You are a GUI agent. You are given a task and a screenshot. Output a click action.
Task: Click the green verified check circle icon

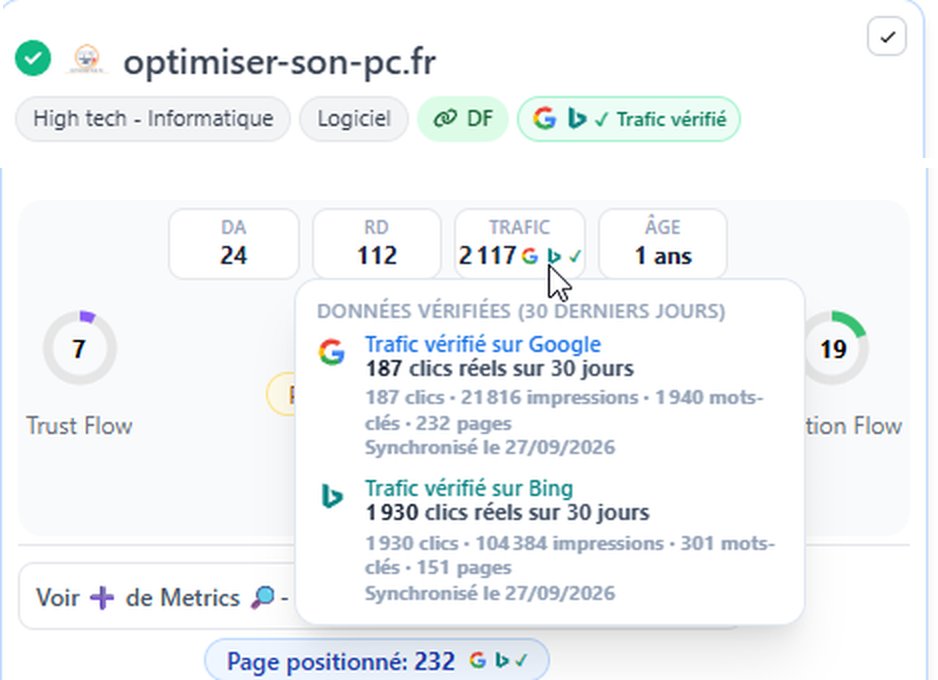click(x=33, y=59)
